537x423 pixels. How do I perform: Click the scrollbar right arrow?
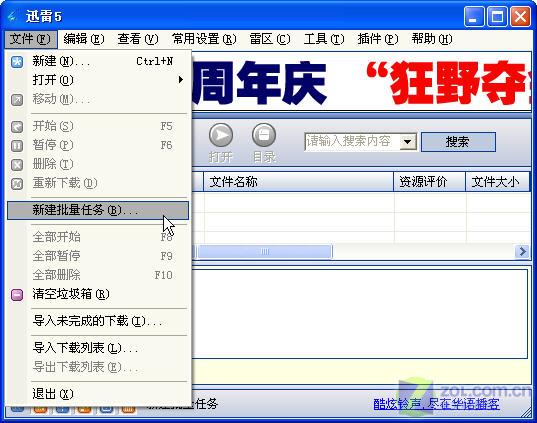[522, 252]
